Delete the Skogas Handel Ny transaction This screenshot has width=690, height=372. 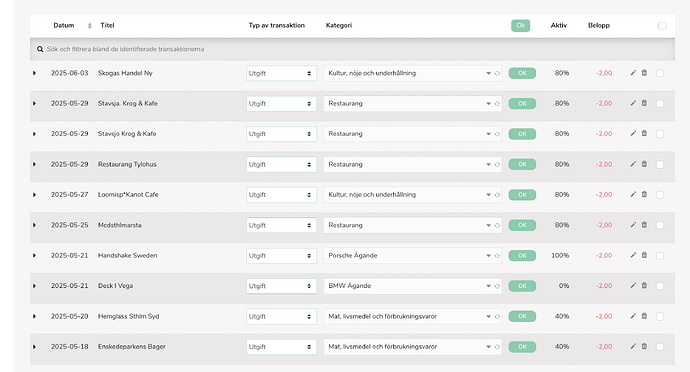click(644, 73)
